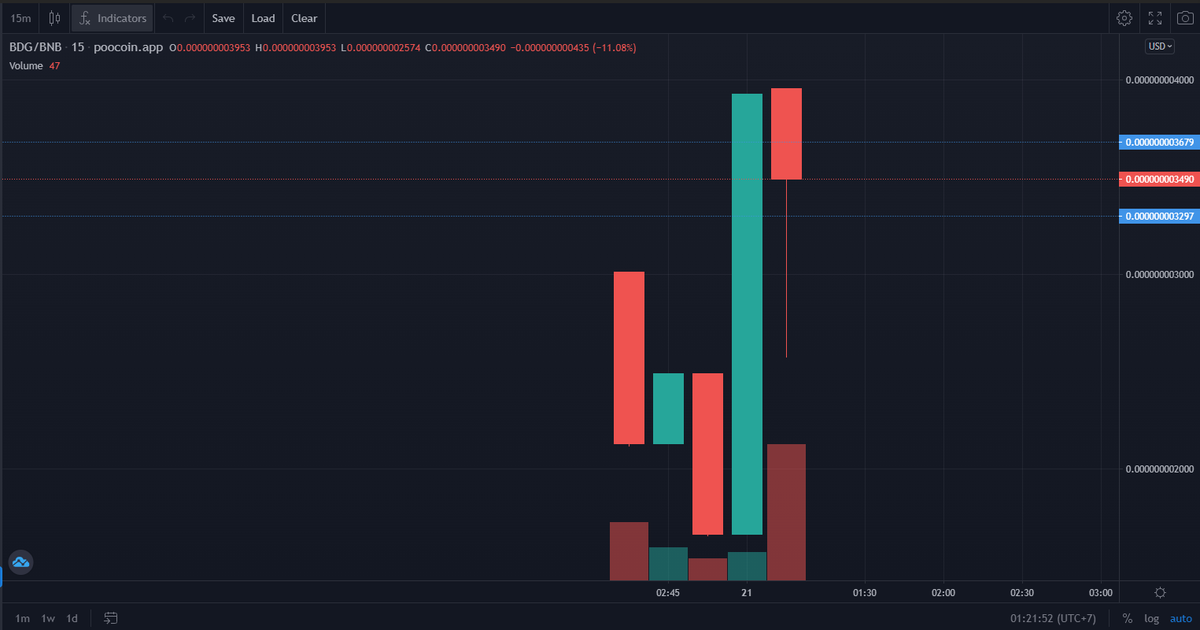The image size is (1200, 630).
Task: Click the 0.000000003000 price axis value
Action: click(1159, 274)
